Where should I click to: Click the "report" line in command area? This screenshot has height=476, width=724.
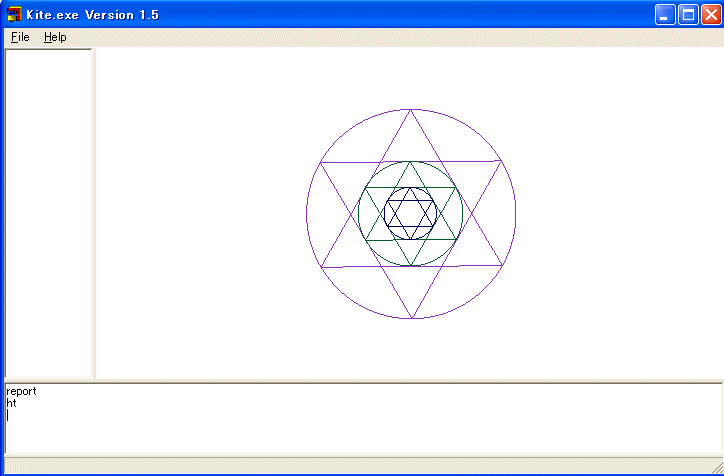coord(21,392)
